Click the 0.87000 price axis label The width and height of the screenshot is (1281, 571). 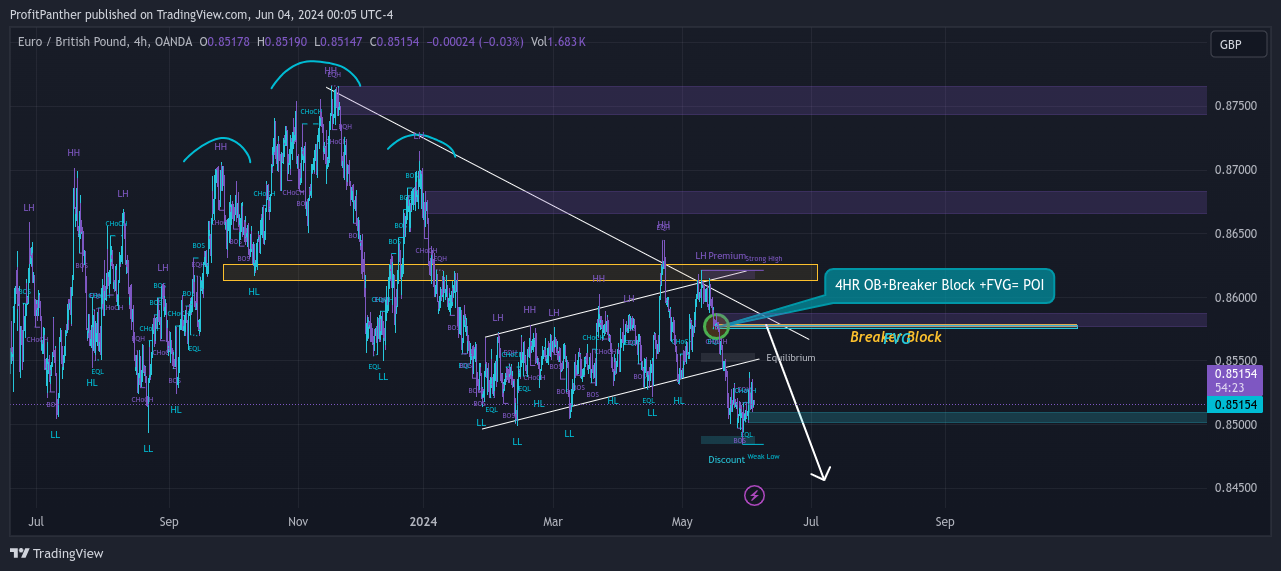tap(1235, 170)
